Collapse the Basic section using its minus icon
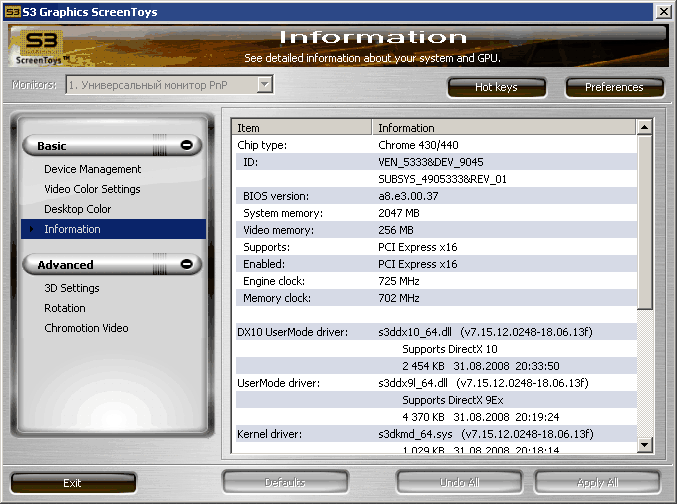Screen dimensions: 677x504 point(187,145)
